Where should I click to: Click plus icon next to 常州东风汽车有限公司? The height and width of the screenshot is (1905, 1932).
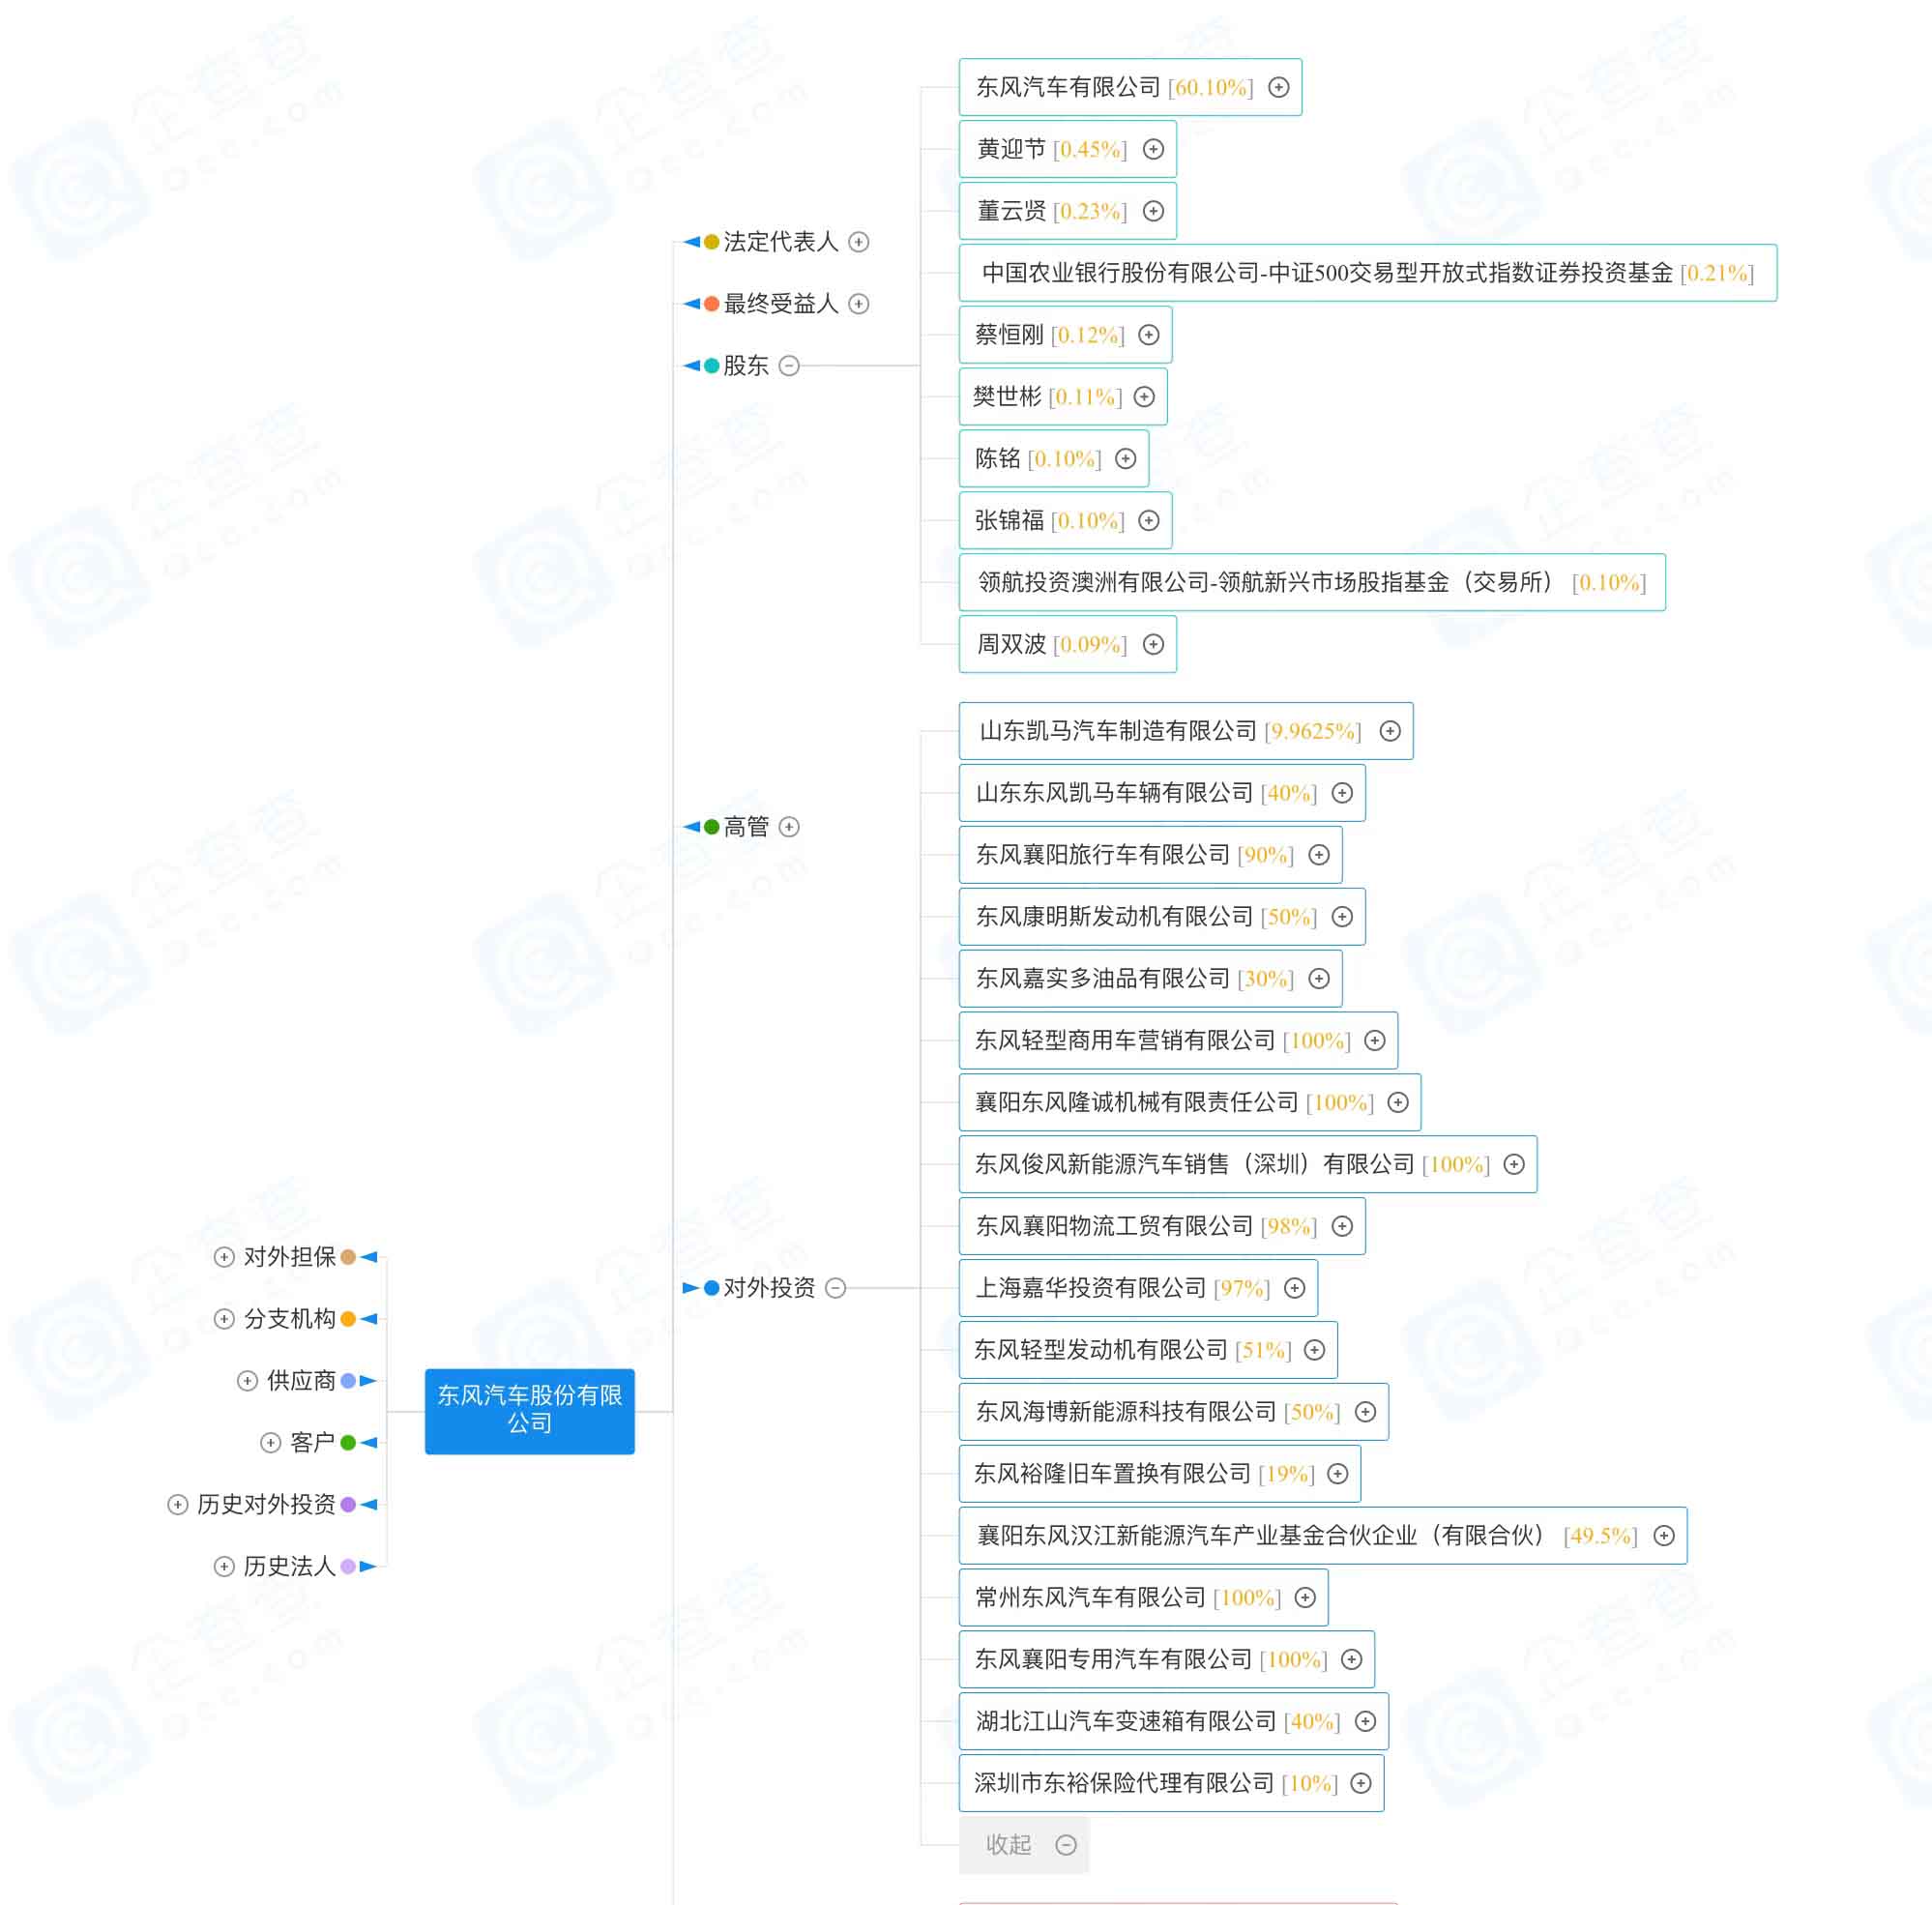[x=1305, y=1597]
